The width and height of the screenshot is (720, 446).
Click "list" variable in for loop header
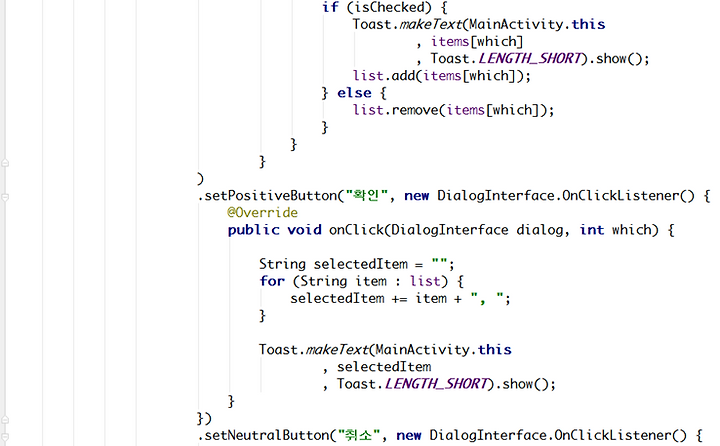(x=425, y=281)
